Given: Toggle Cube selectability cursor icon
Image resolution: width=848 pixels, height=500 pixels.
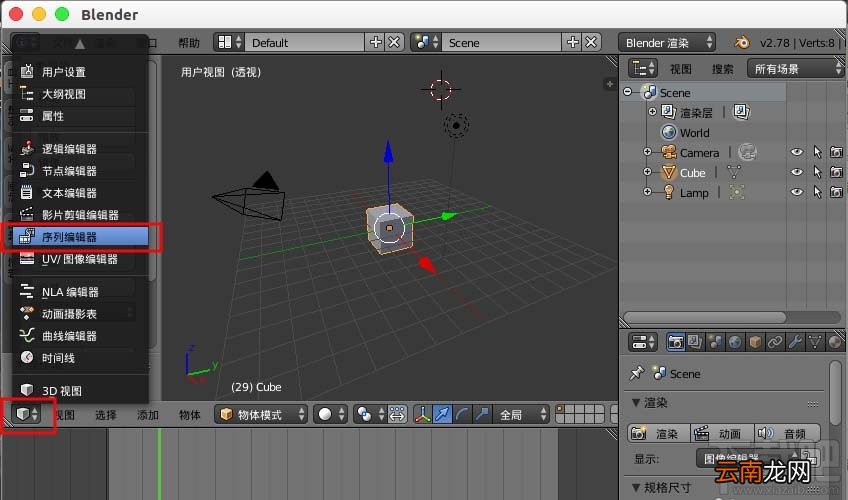Looking at the screenshot, I should (x=817, y=172).
